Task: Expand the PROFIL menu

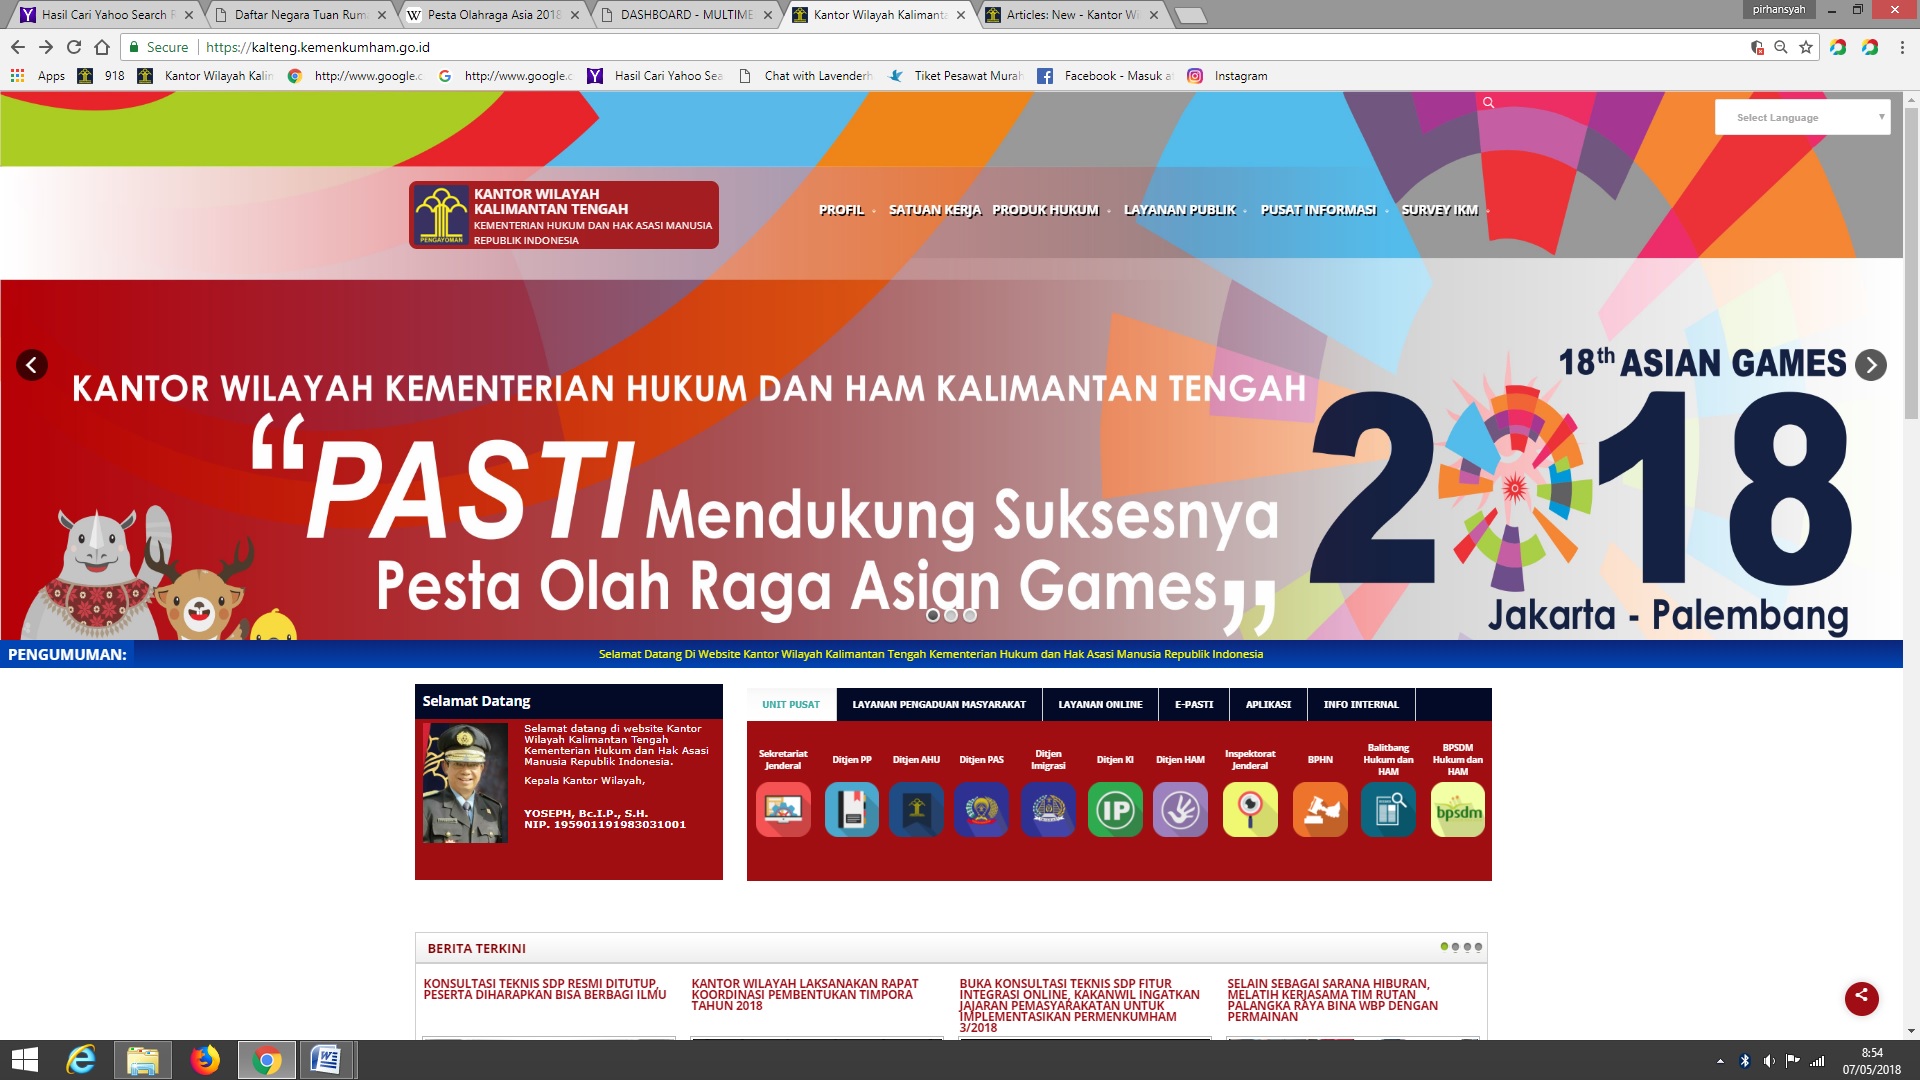Action: click(842, 210)
